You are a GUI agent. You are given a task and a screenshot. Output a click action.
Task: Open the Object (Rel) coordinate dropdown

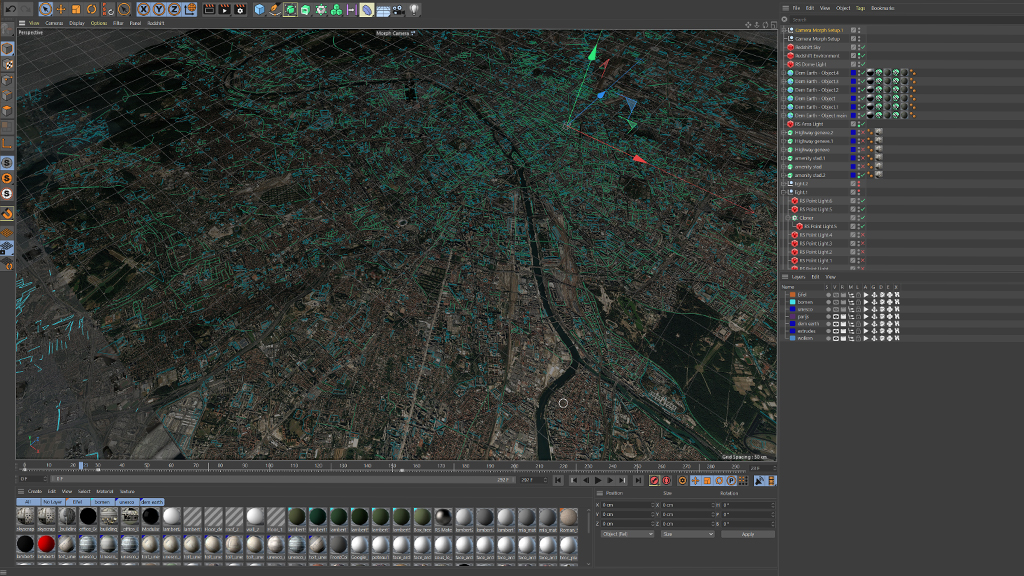tap(627, 534)
